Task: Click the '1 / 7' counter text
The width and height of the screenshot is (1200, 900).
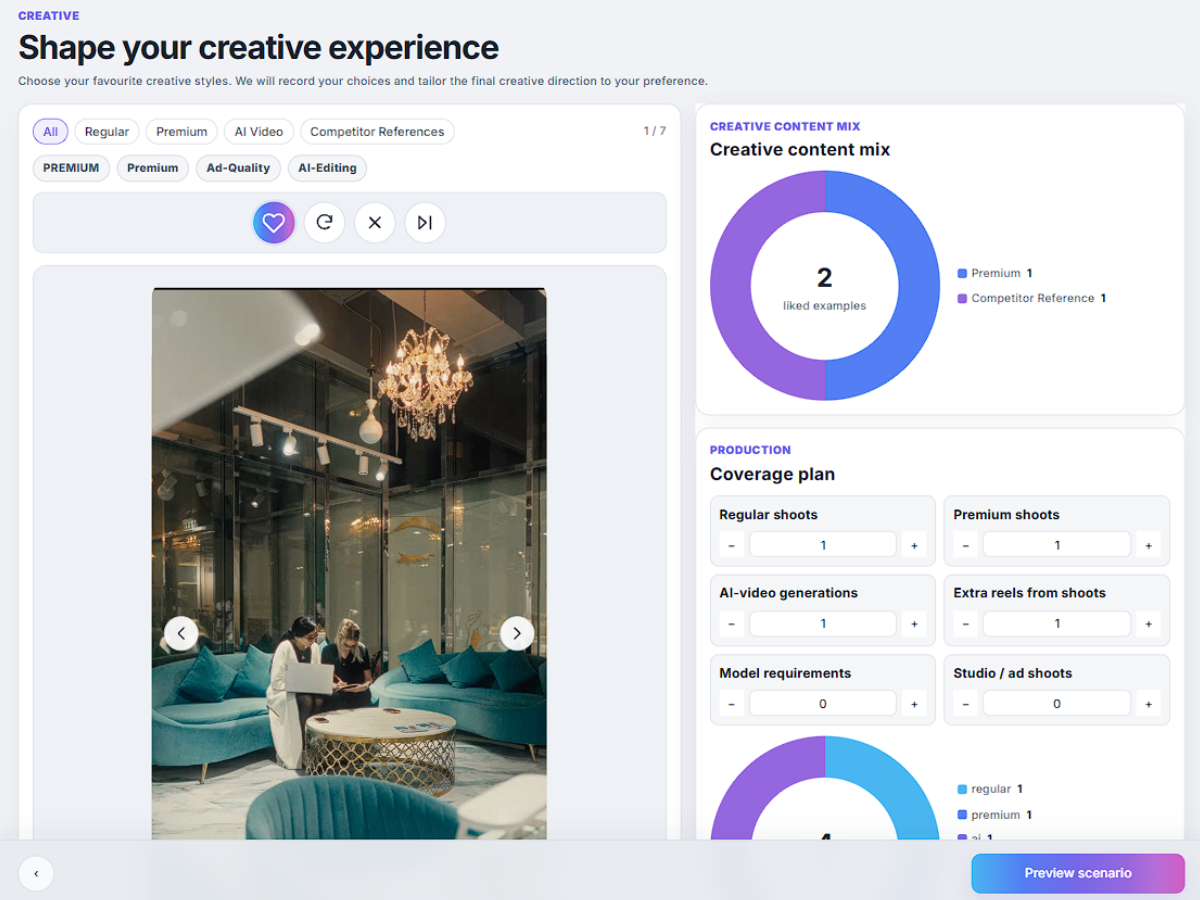Action: click(x=655, y=131)
